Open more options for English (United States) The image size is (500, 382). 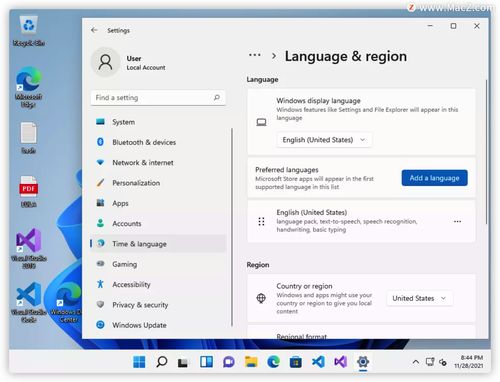[457, 222]
